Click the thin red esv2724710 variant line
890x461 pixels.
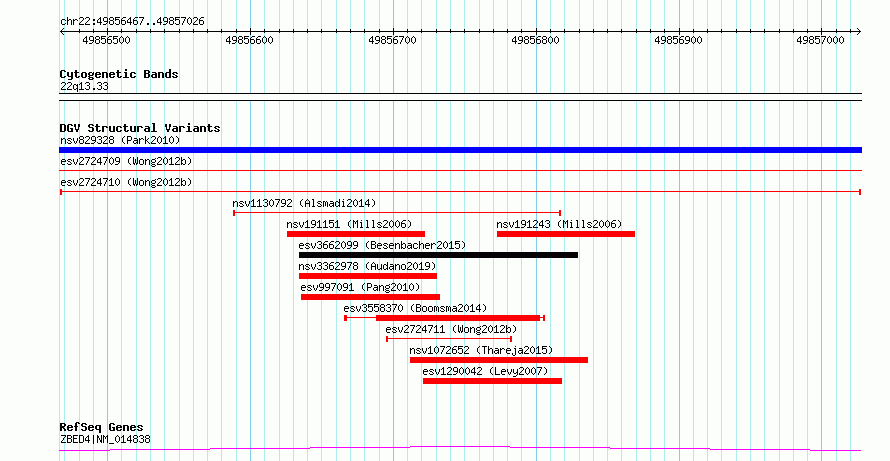click(x=460, y=192)
